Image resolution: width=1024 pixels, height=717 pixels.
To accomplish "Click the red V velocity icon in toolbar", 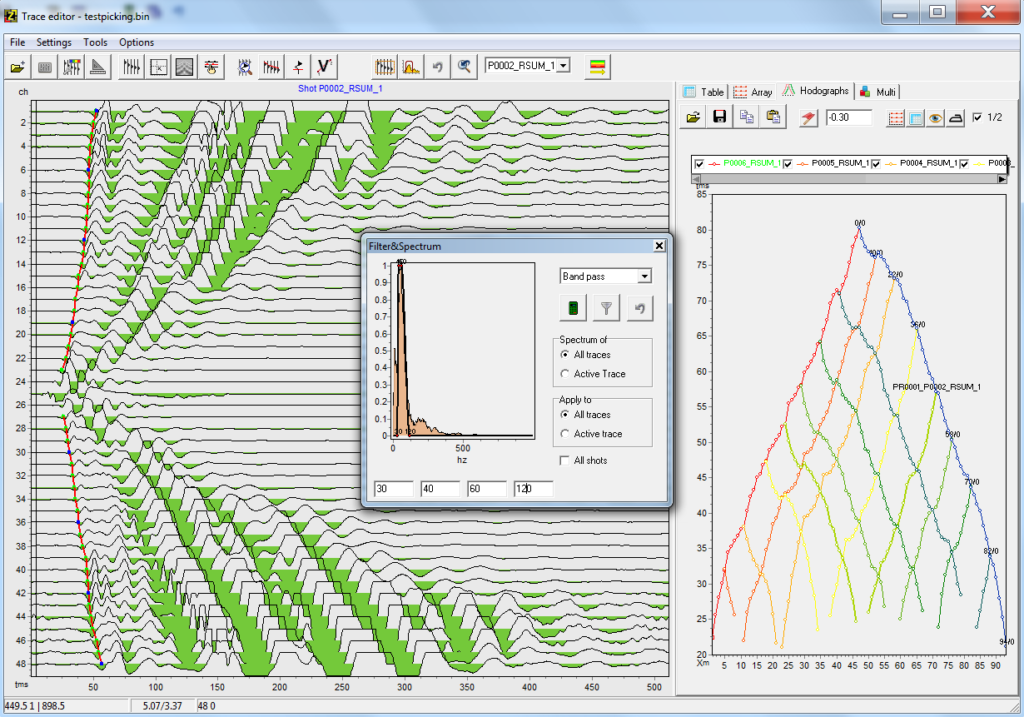I will (324, 67).
